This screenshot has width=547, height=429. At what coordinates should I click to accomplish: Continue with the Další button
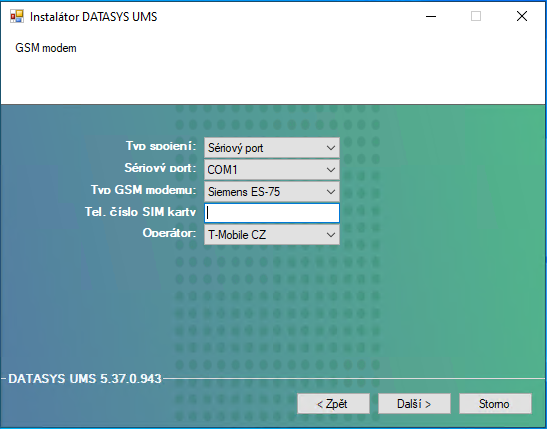(414, 404)
